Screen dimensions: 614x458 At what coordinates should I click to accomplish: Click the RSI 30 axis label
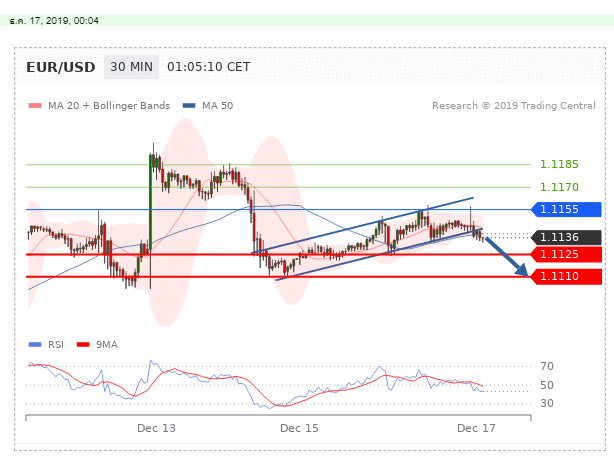(x=547, y=403)
